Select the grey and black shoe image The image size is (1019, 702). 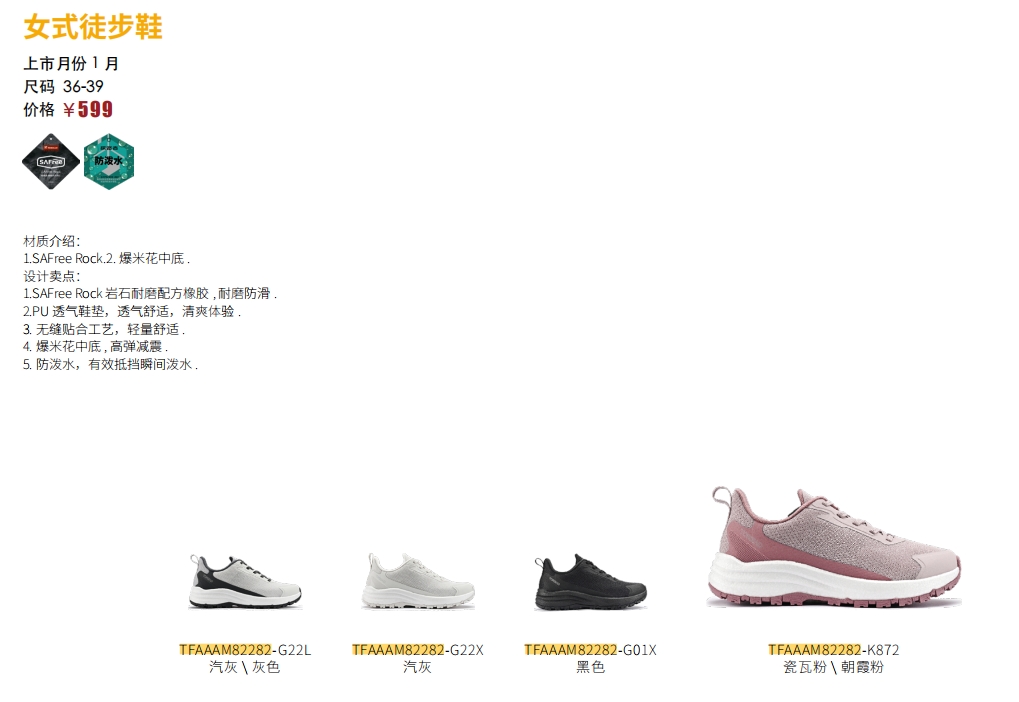click(245, 580)
